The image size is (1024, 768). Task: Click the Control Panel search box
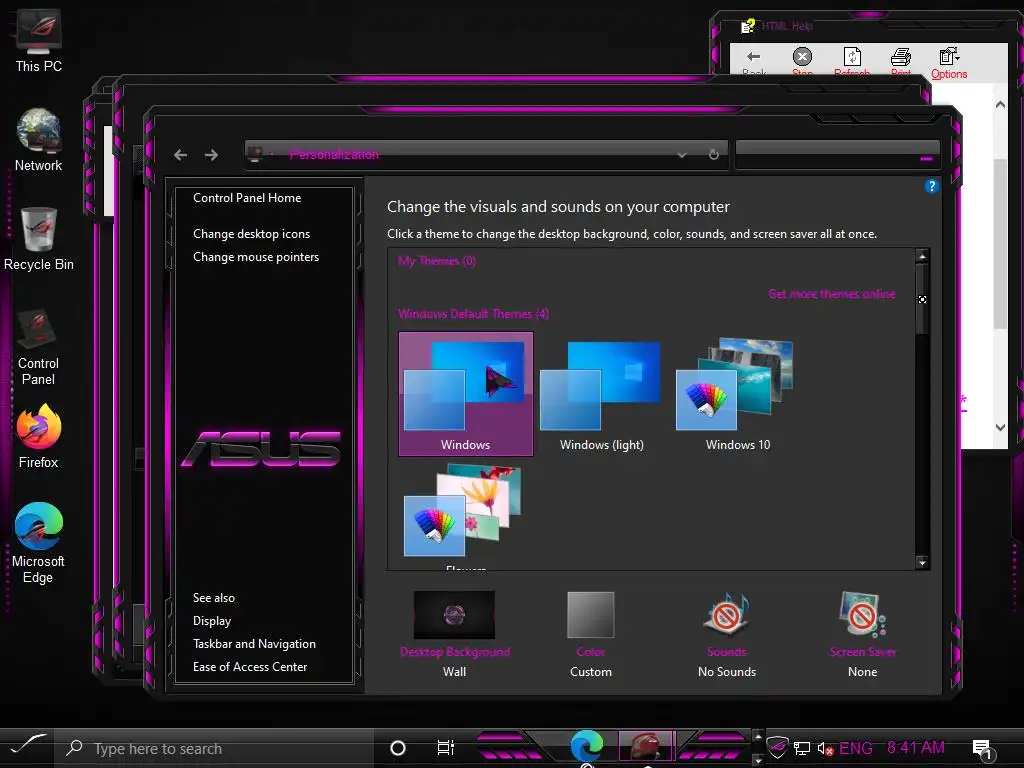[x=837, y=155]
